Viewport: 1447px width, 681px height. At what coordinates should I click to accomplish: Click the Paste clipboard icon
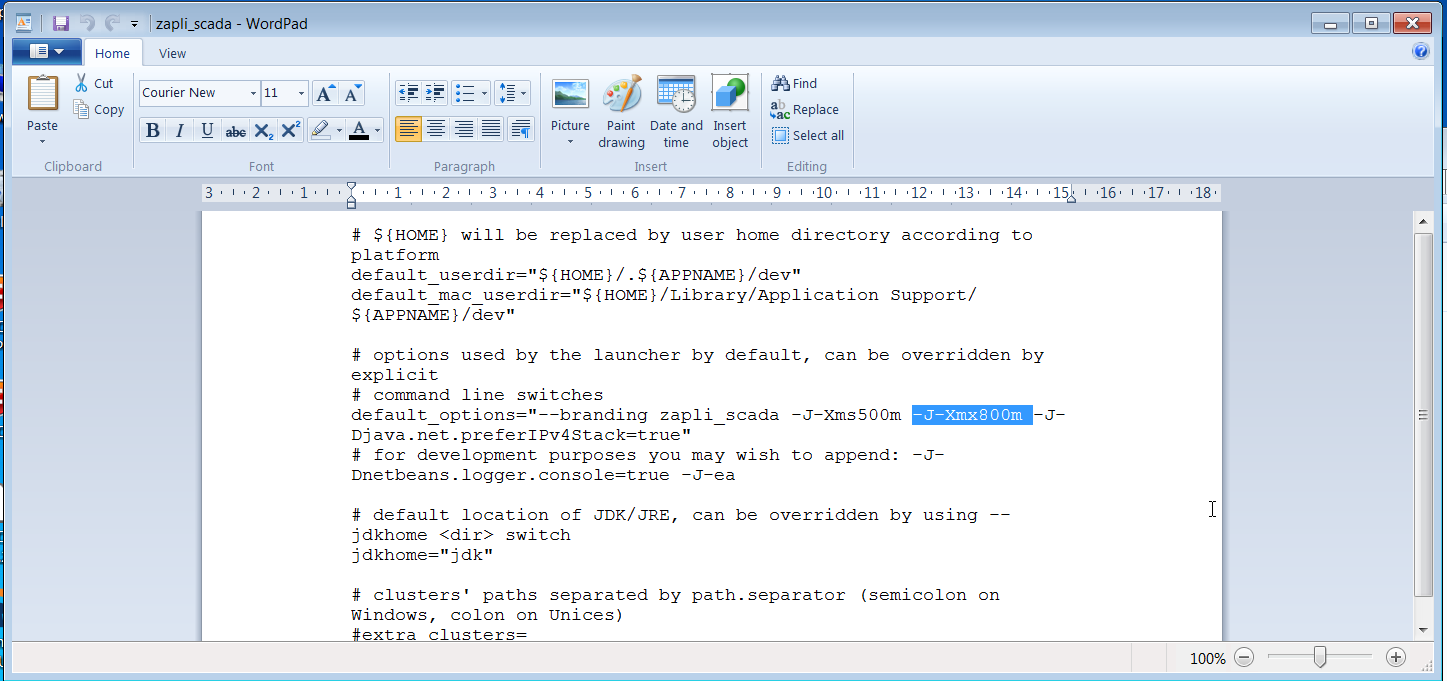pos(43,94)
